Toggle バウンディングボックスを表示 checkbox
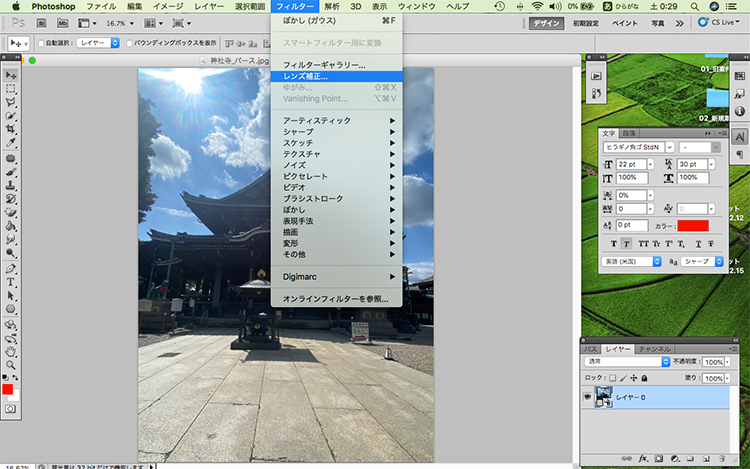This screenshot has width=750, height=469. point(129,43)
